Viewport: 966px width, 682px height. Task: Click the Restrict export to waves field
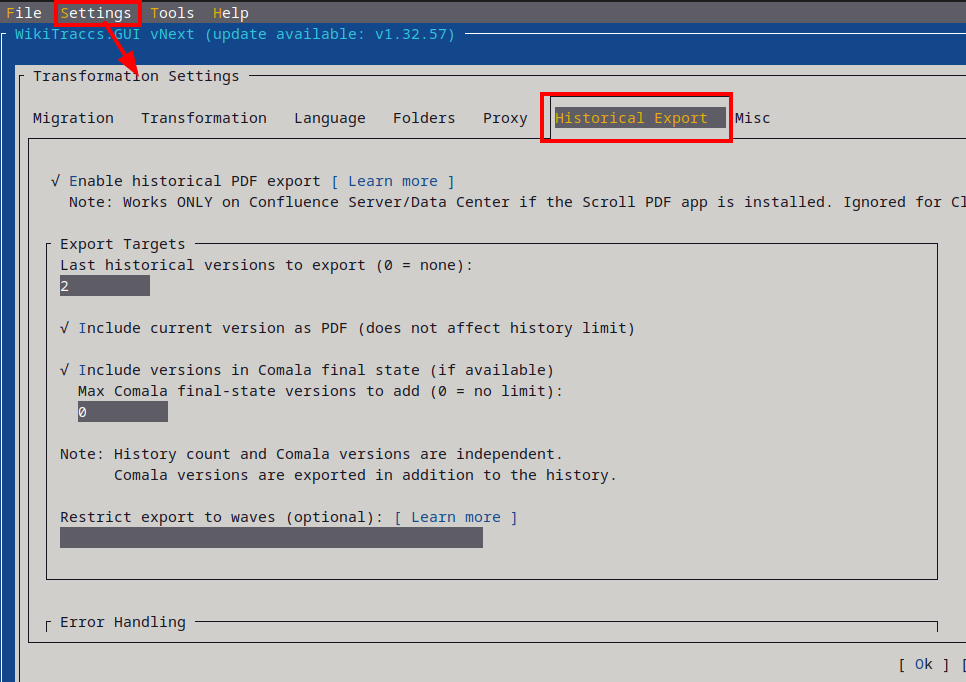(271, 538)
